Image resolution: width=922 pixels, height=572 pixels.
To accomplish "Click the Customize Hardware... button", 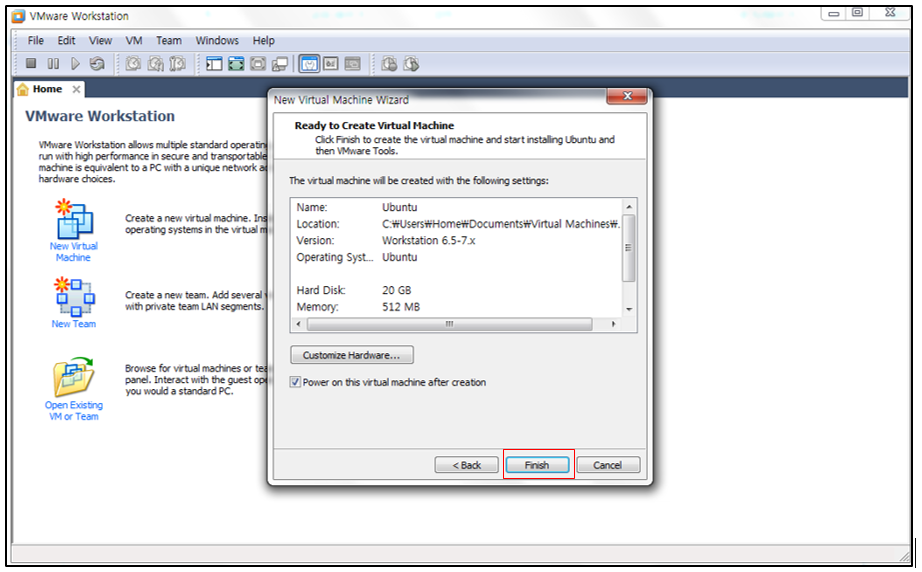I will 351,355.
